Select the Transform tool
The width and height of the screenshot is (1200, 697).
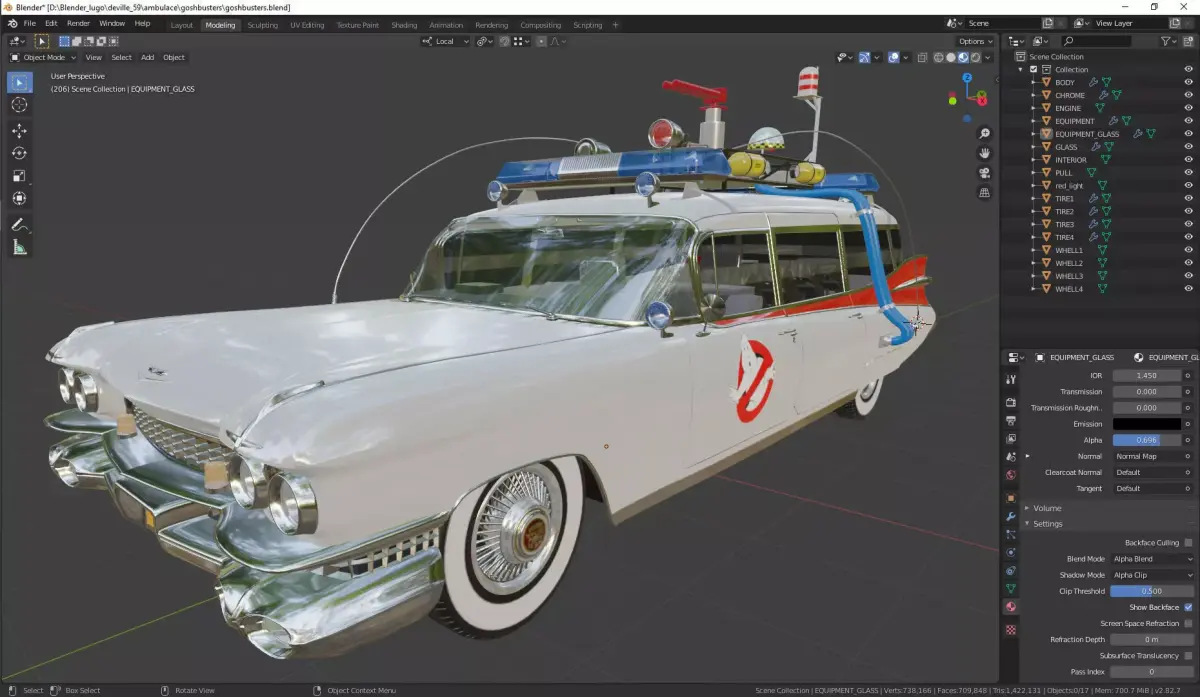(x=20, y=199)
